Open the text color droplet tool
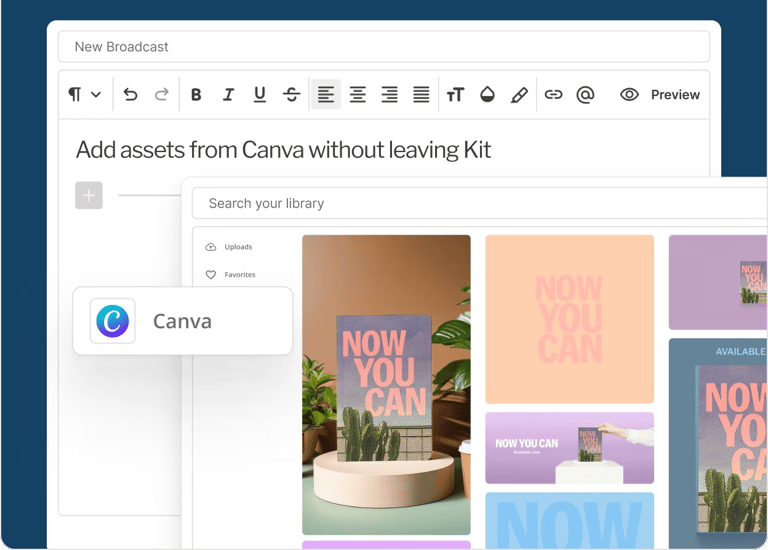768x550 pixels. [x=487, y=94]
